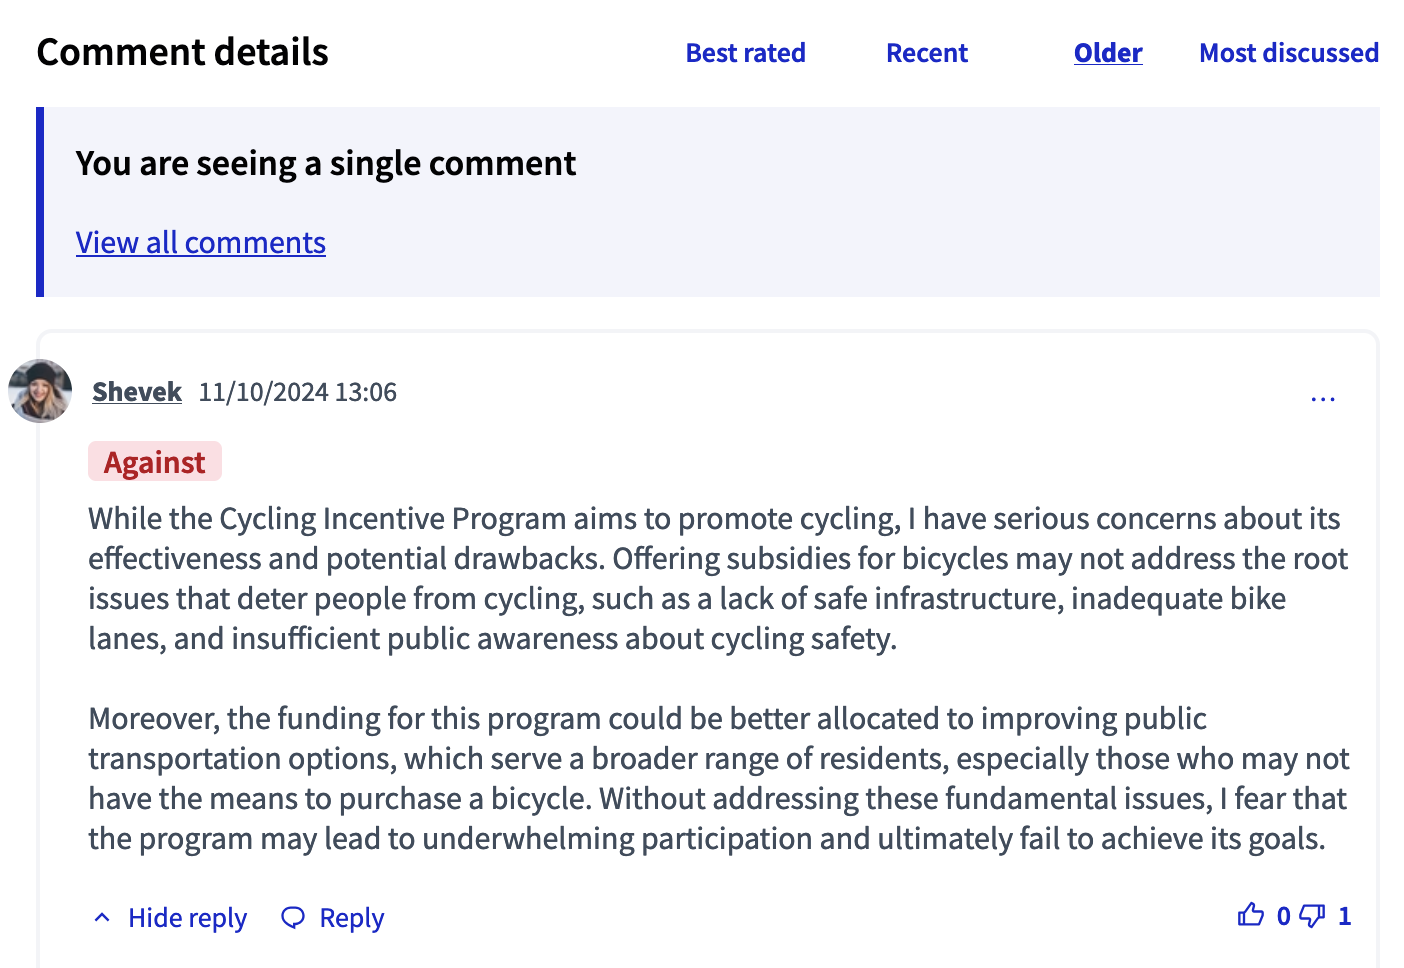
Task: Collapse replies using the chevron-up icon
Action: coord(102,918)
